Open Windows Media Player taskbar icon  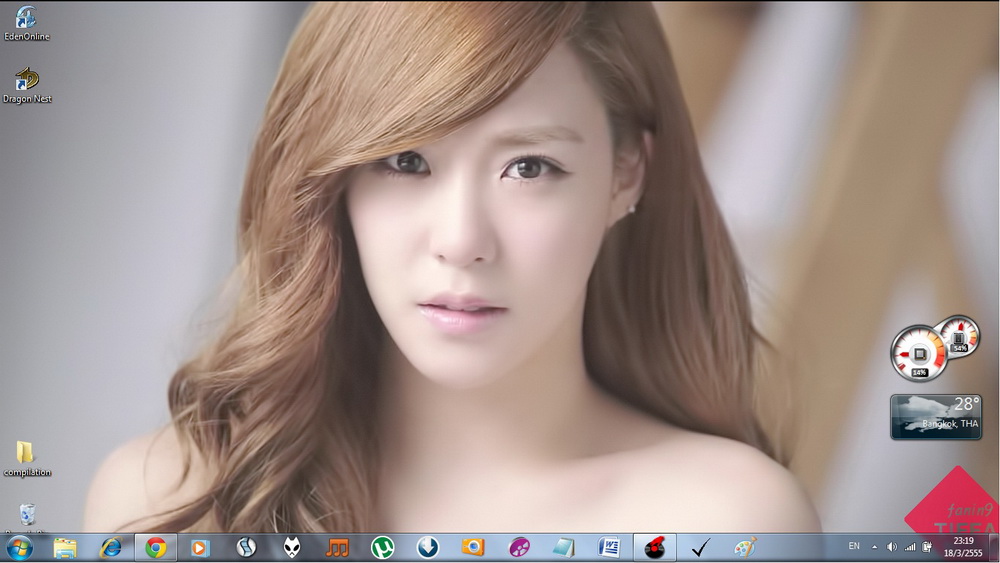point(200,548)
